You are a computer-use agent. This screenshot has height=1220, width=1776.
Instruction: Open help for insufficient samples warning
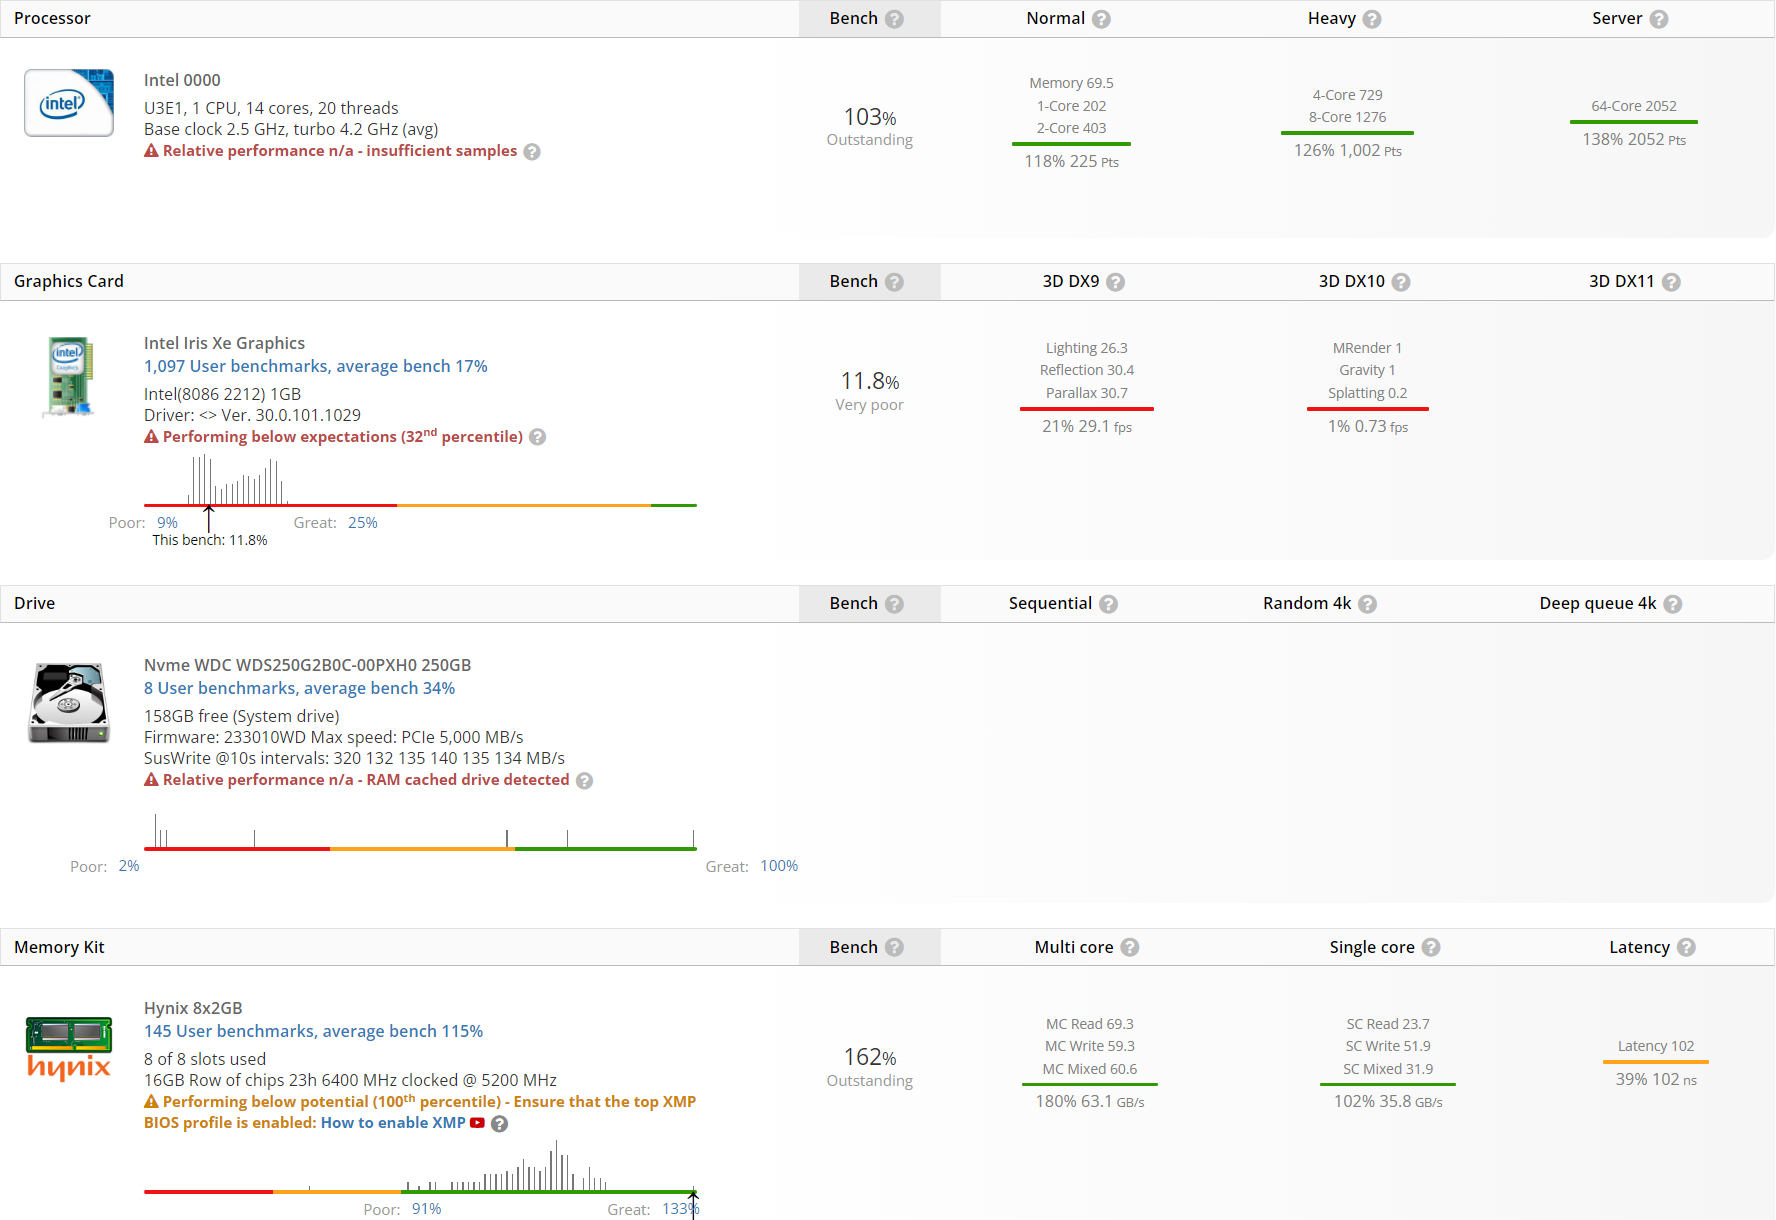click(532, 152)
